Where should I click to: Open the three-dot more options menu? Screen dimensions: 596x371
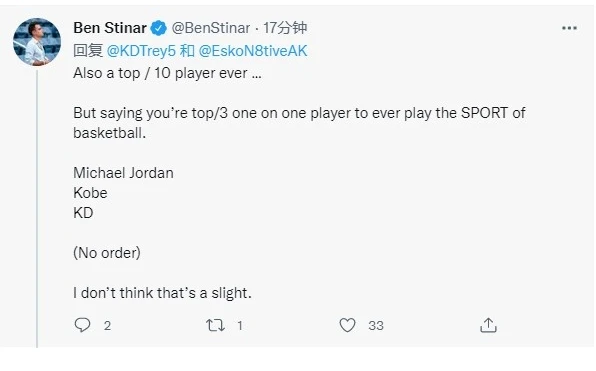pyautogui.click(x=569, y=28)
